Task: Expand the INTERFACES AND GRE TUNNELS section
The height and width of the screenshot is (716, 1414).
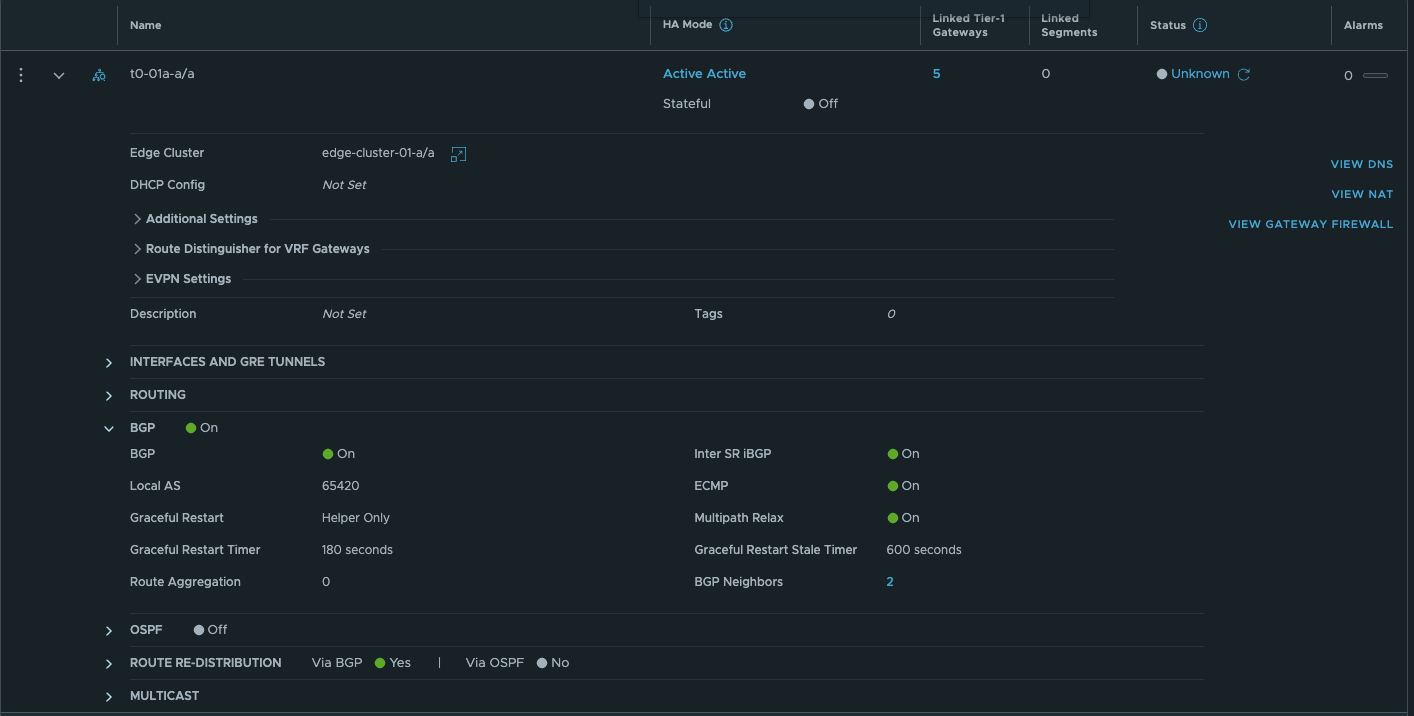Action: click(x=109, y=362)
